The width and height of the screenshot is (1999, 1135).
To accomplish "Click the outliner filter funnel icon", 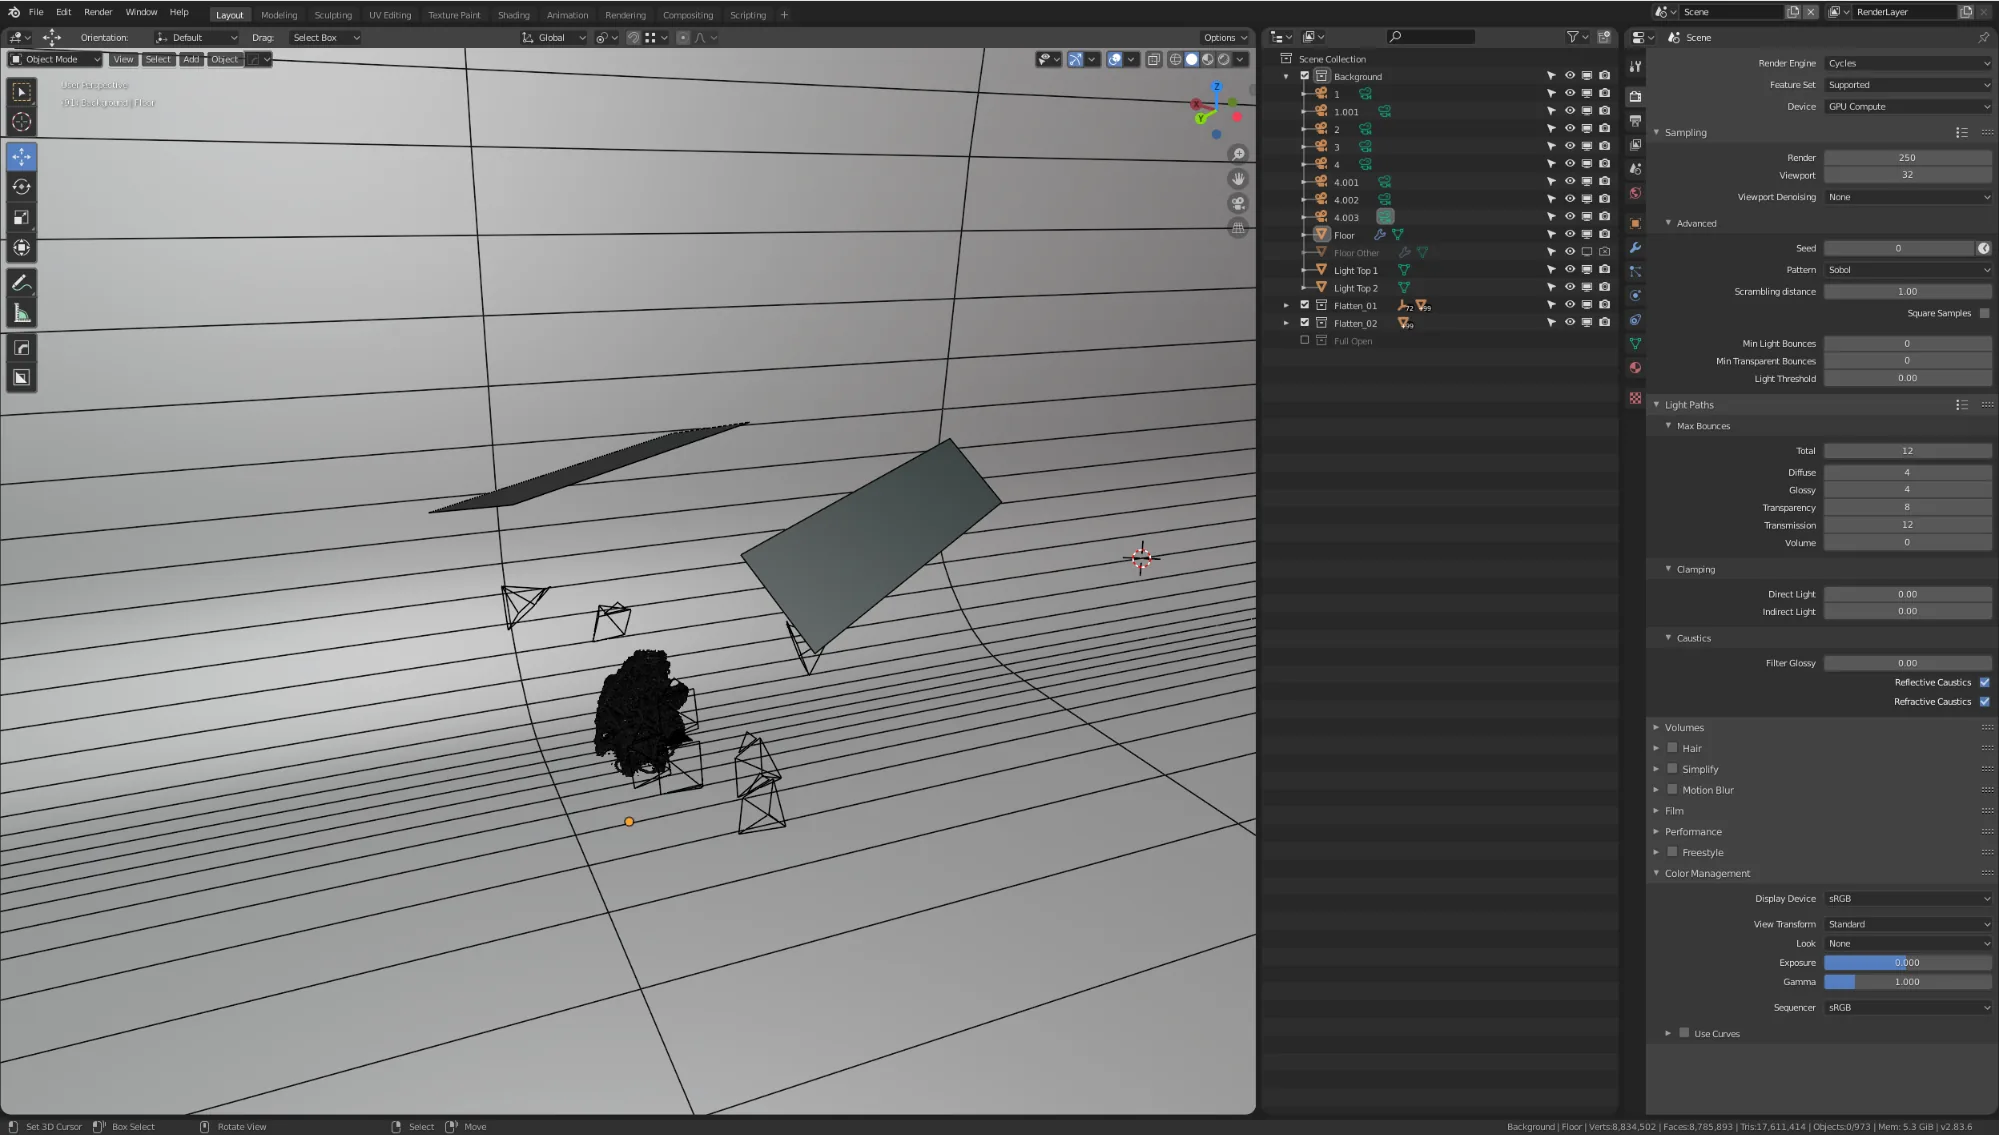I will tap(1573, 37).
